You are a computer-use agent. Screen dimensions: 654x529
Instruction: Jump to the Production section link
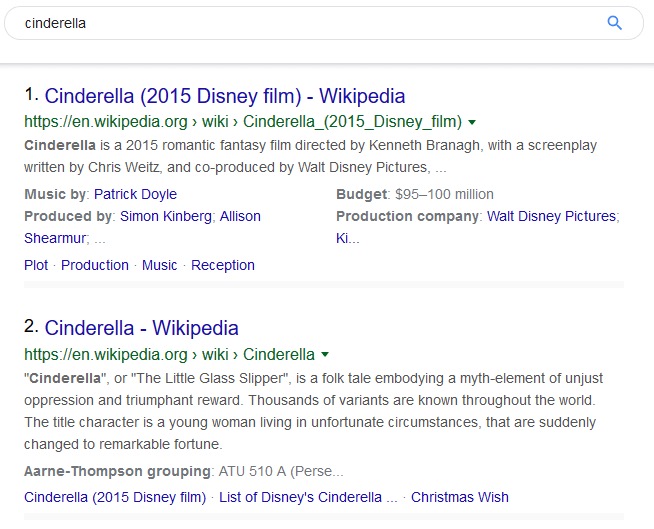pyautogui.click(x=95, y=265)
